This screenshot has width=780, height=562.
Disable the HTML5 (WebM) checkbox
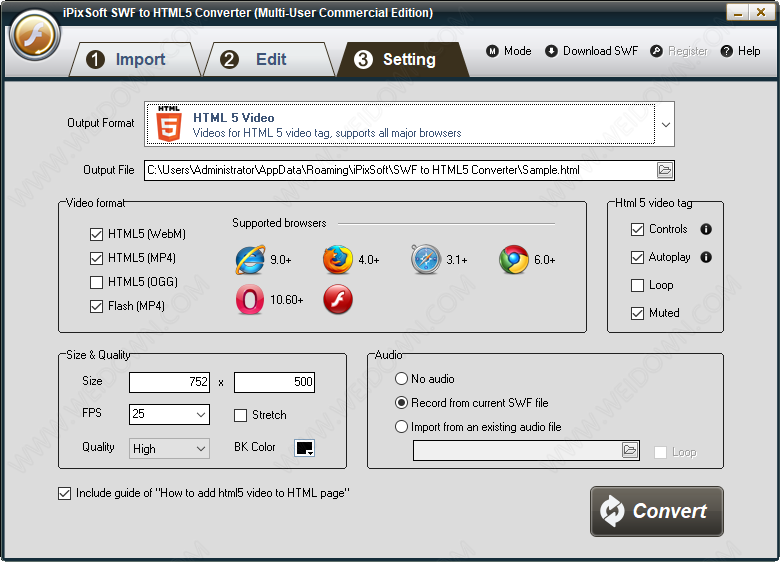click(96, 234)
